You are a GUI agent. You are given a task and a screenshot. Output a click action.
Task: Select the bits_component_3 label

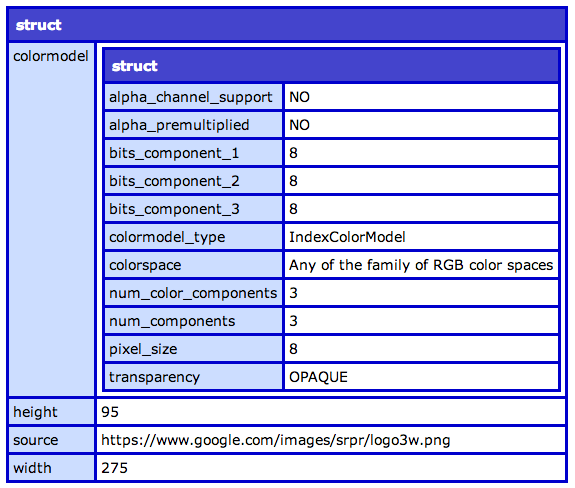[174, 209]
